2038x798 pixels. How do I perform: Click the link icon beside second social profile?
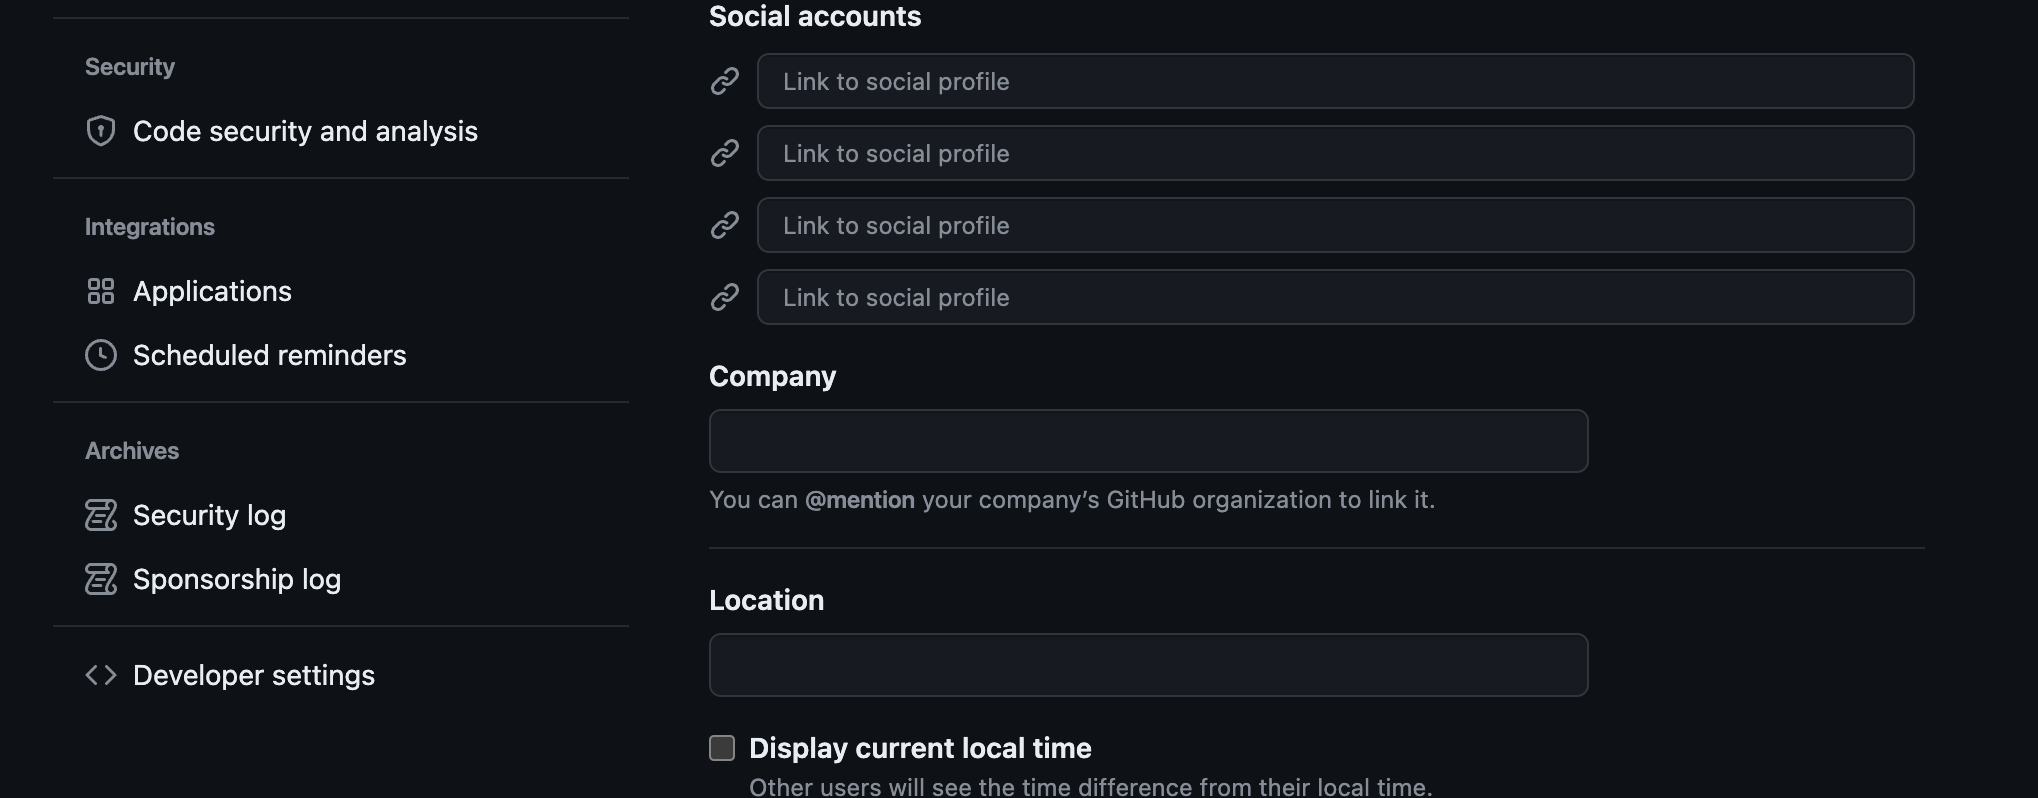[x=725, y=153]
